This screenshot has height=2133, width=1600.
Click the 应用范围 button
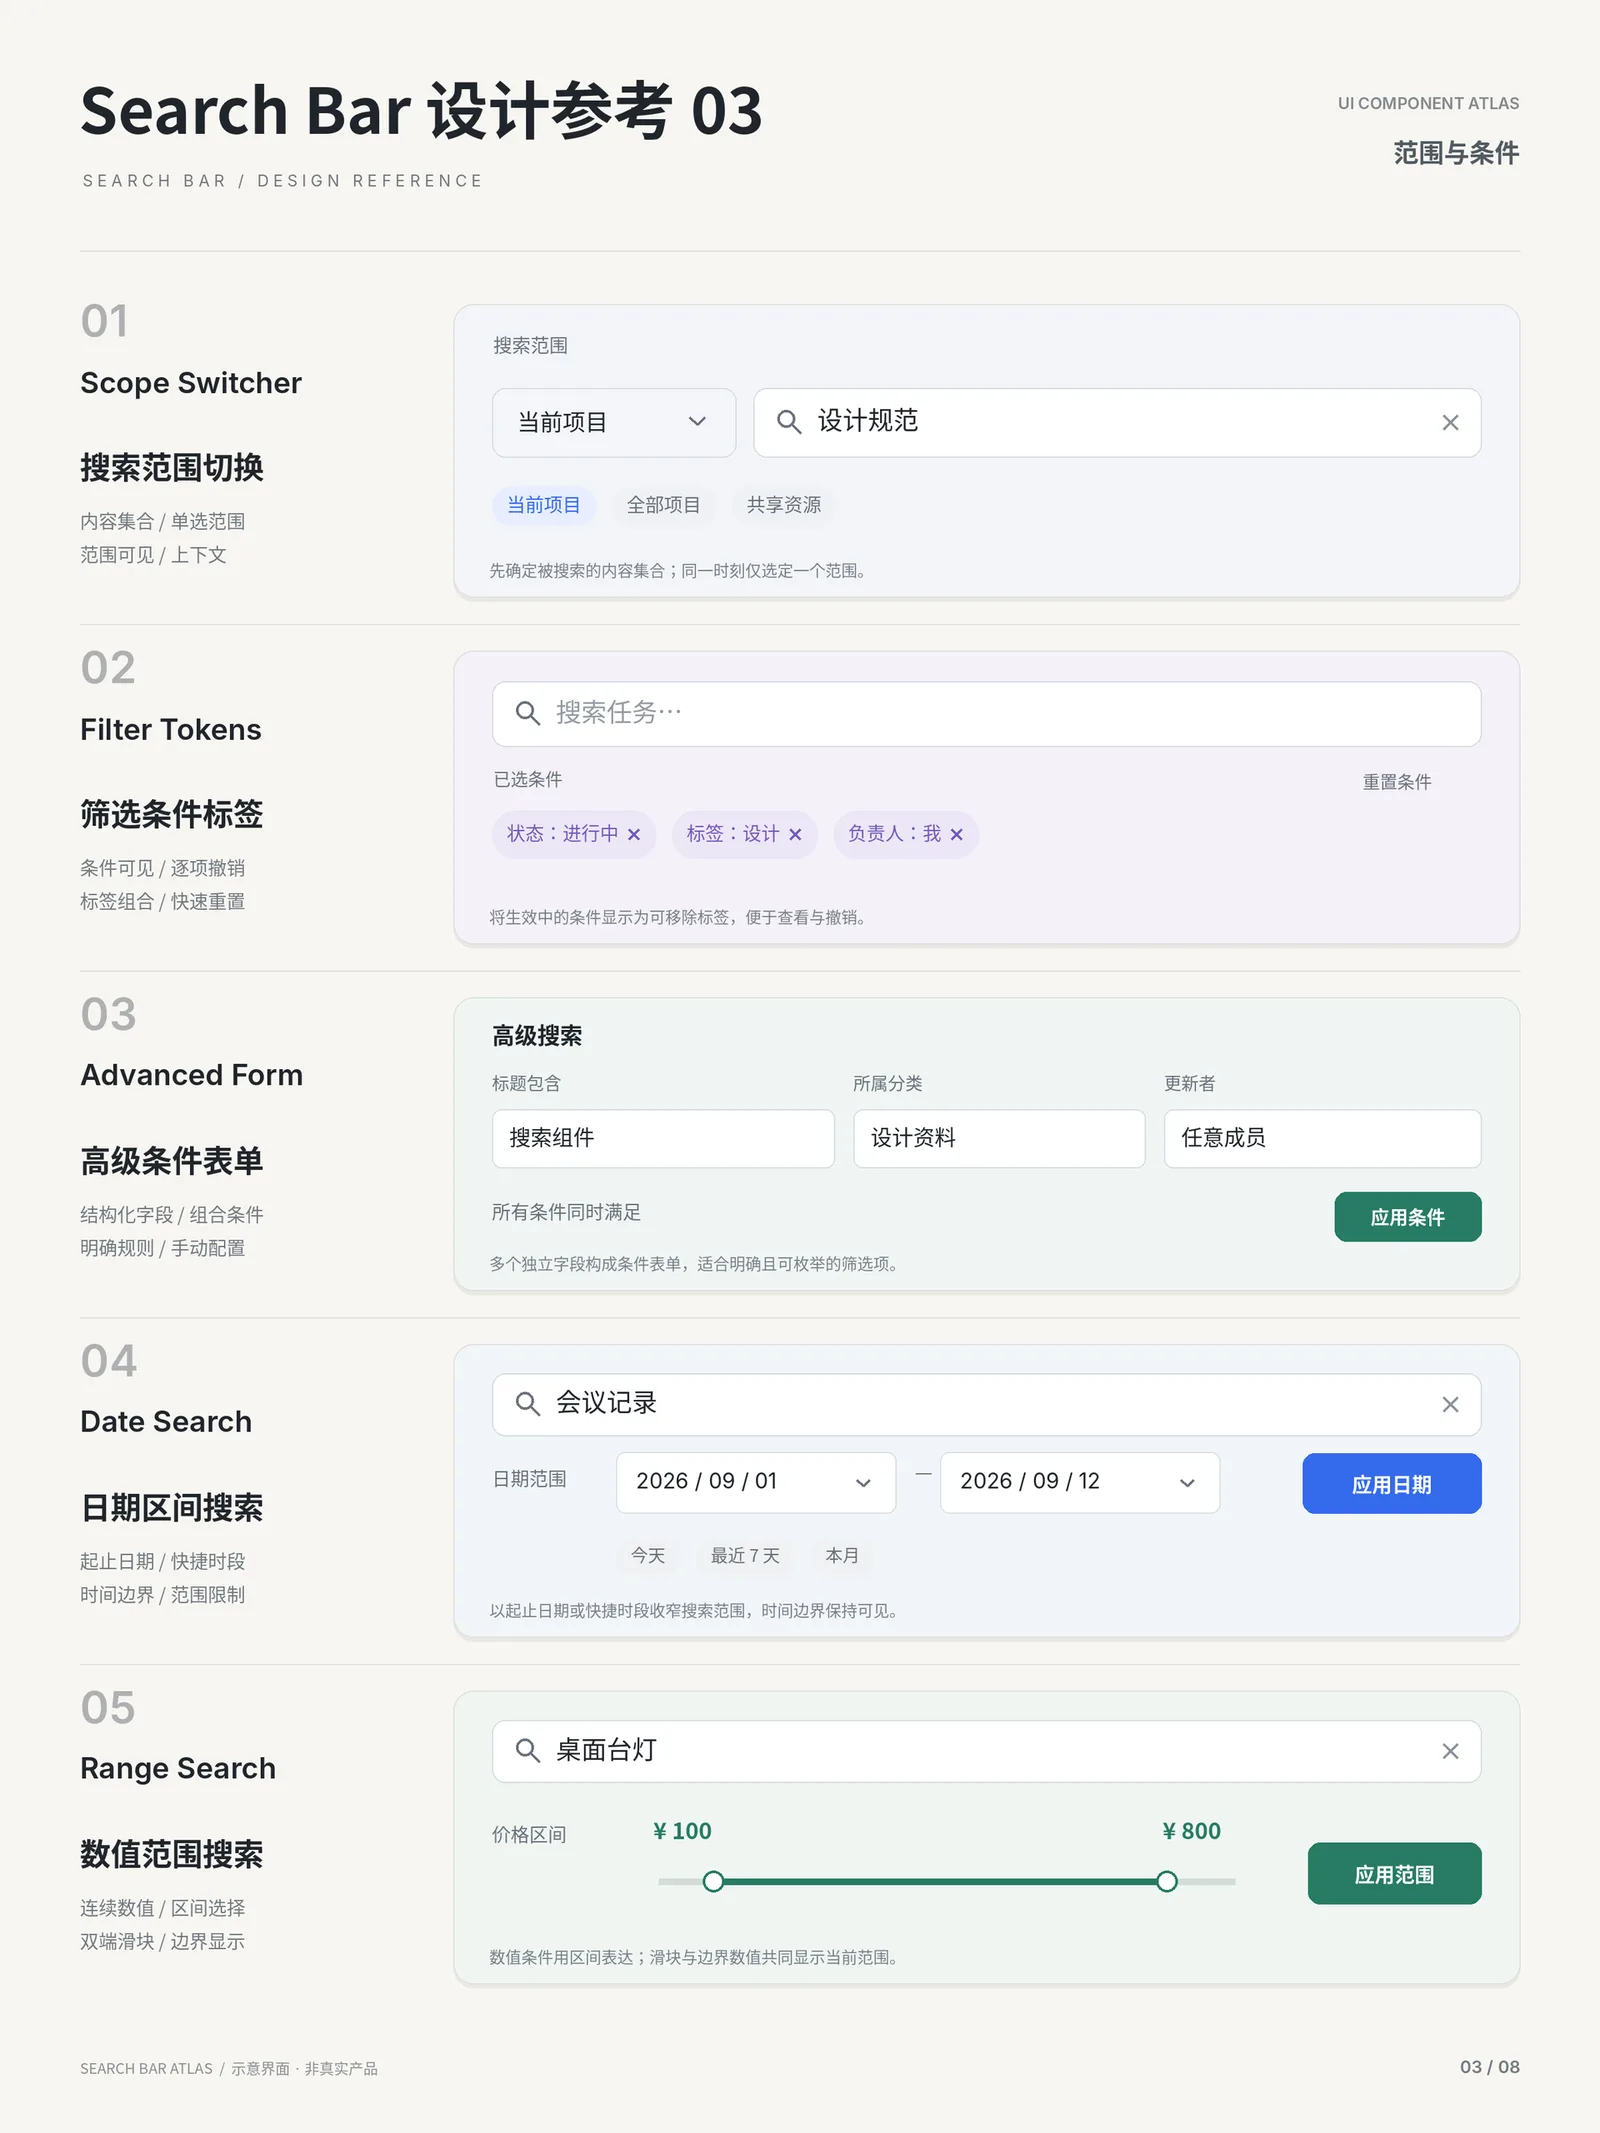pyautogui.click(x=1394, y=1873)
